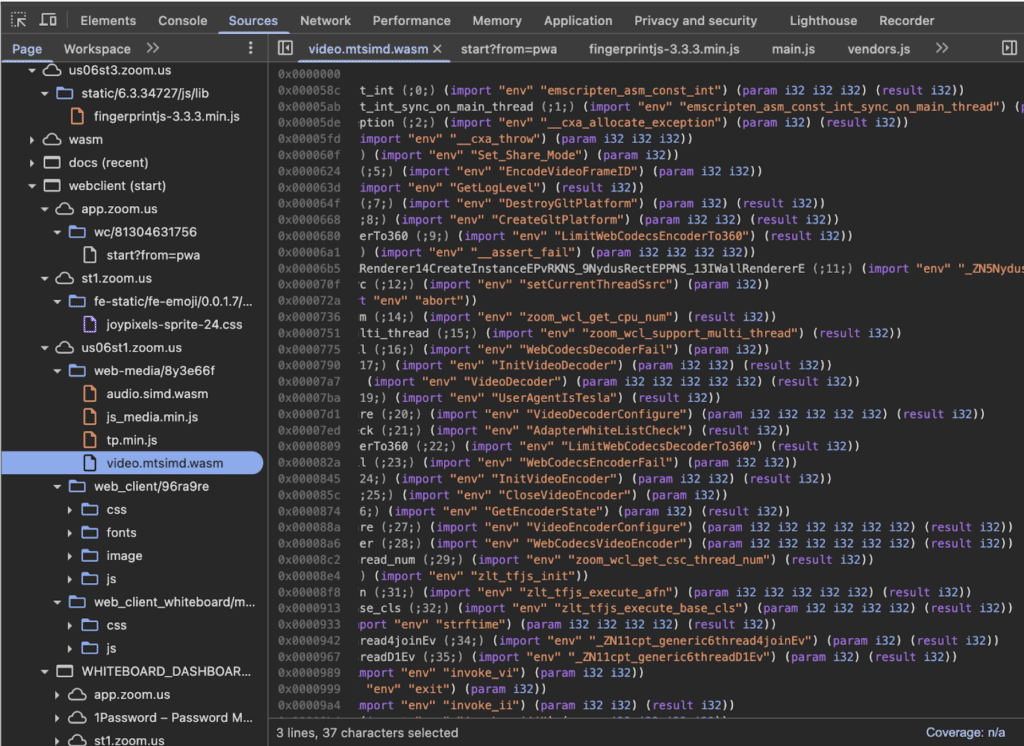Click the frame icon beside docs (recent)
Viewport: 1024px width, 746px height.
(52, 163)
